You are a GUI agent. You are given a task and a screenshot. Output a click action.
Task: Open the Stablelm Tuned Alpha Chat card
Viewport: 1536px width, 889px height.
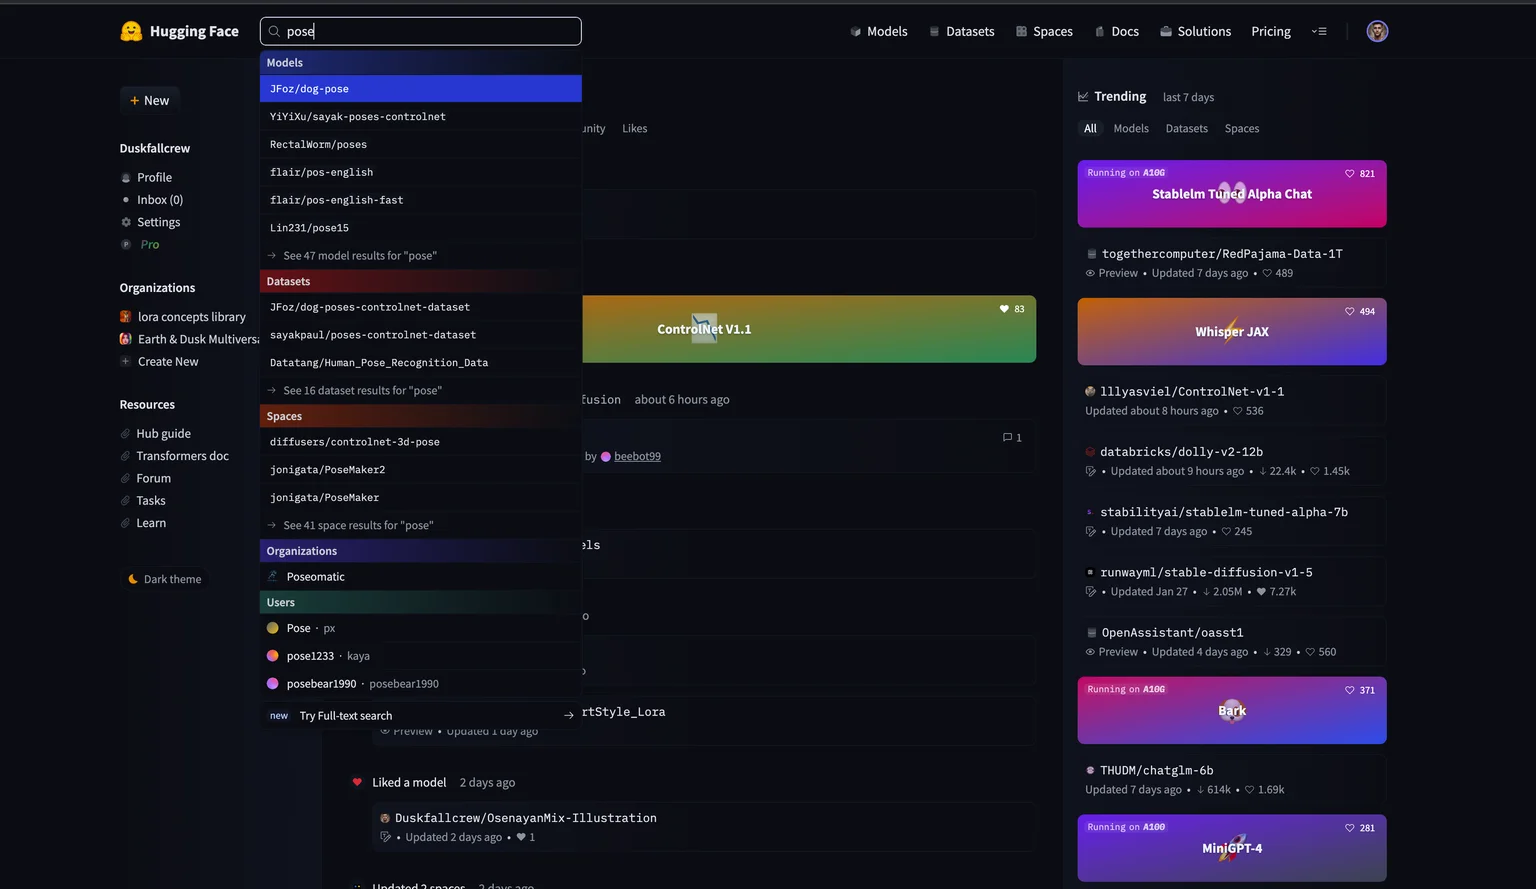[1232, 194]
